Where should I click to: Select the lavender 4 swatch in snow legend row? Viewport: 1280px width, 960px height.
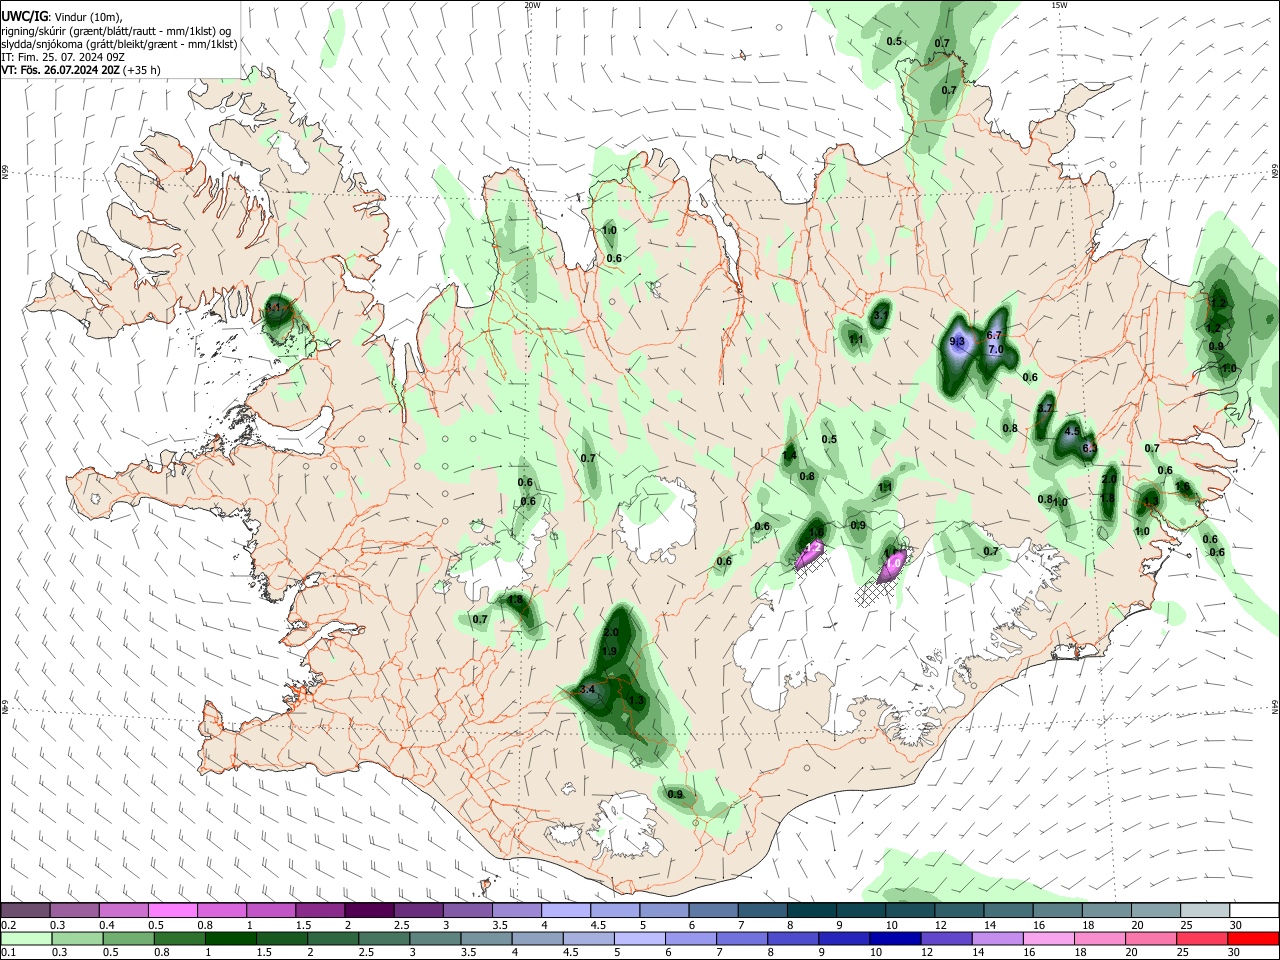564,910
